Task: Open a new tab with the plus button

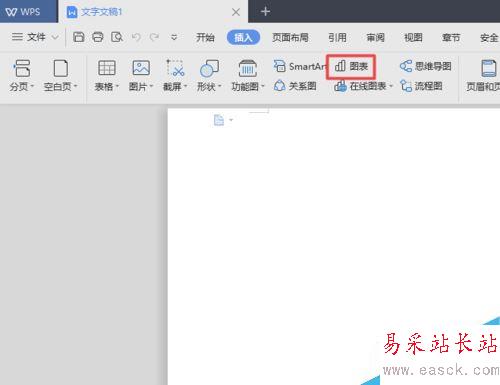Action: (265, 12)
